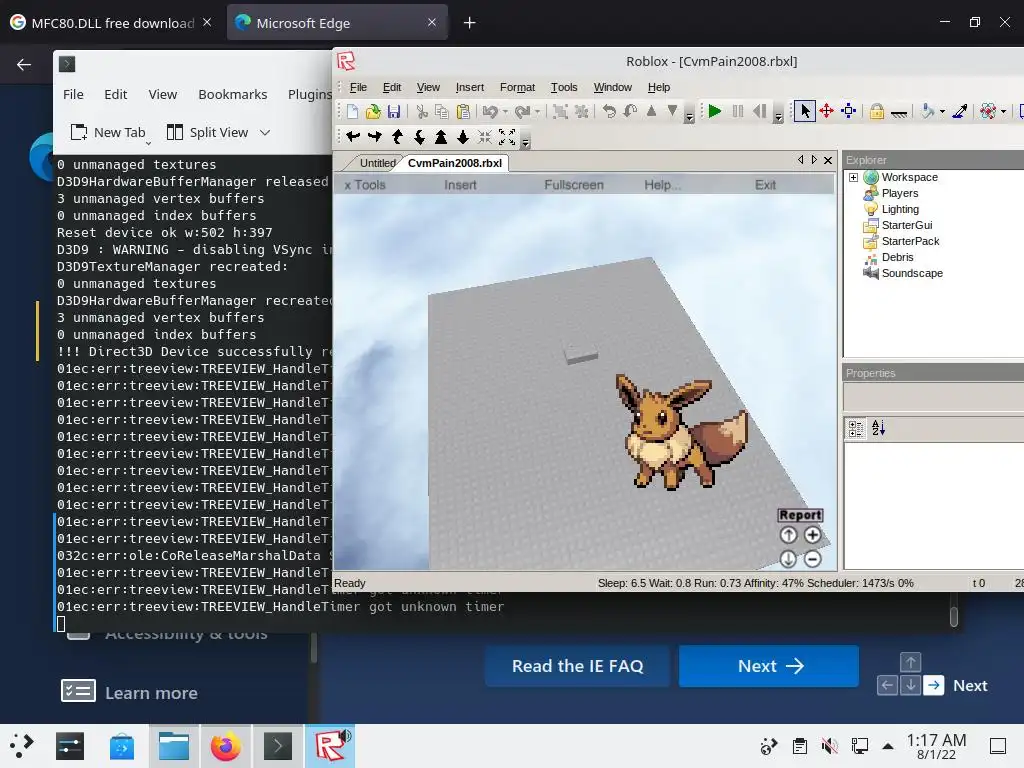Open run toolbar options dropdown after rewind

(x=778, y=117)
